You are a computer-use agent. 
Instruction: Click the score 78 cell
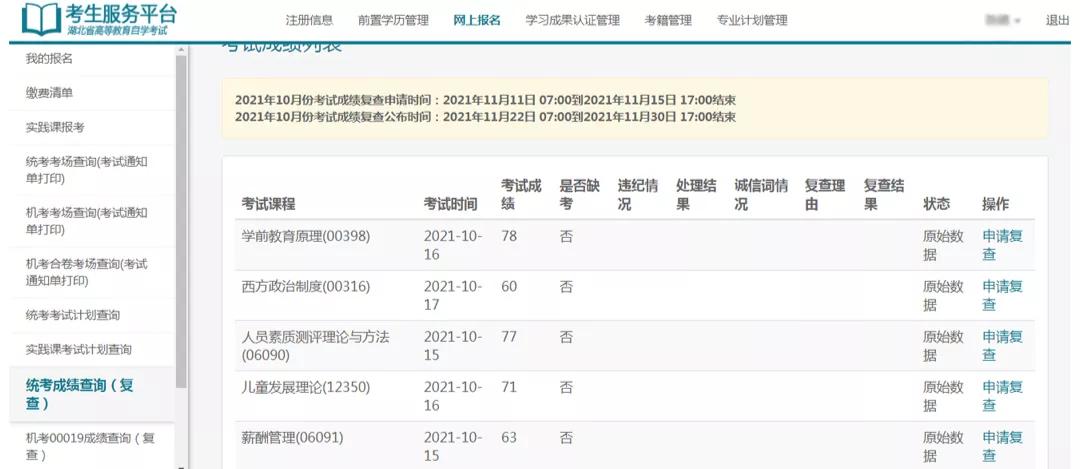(509, 236)
